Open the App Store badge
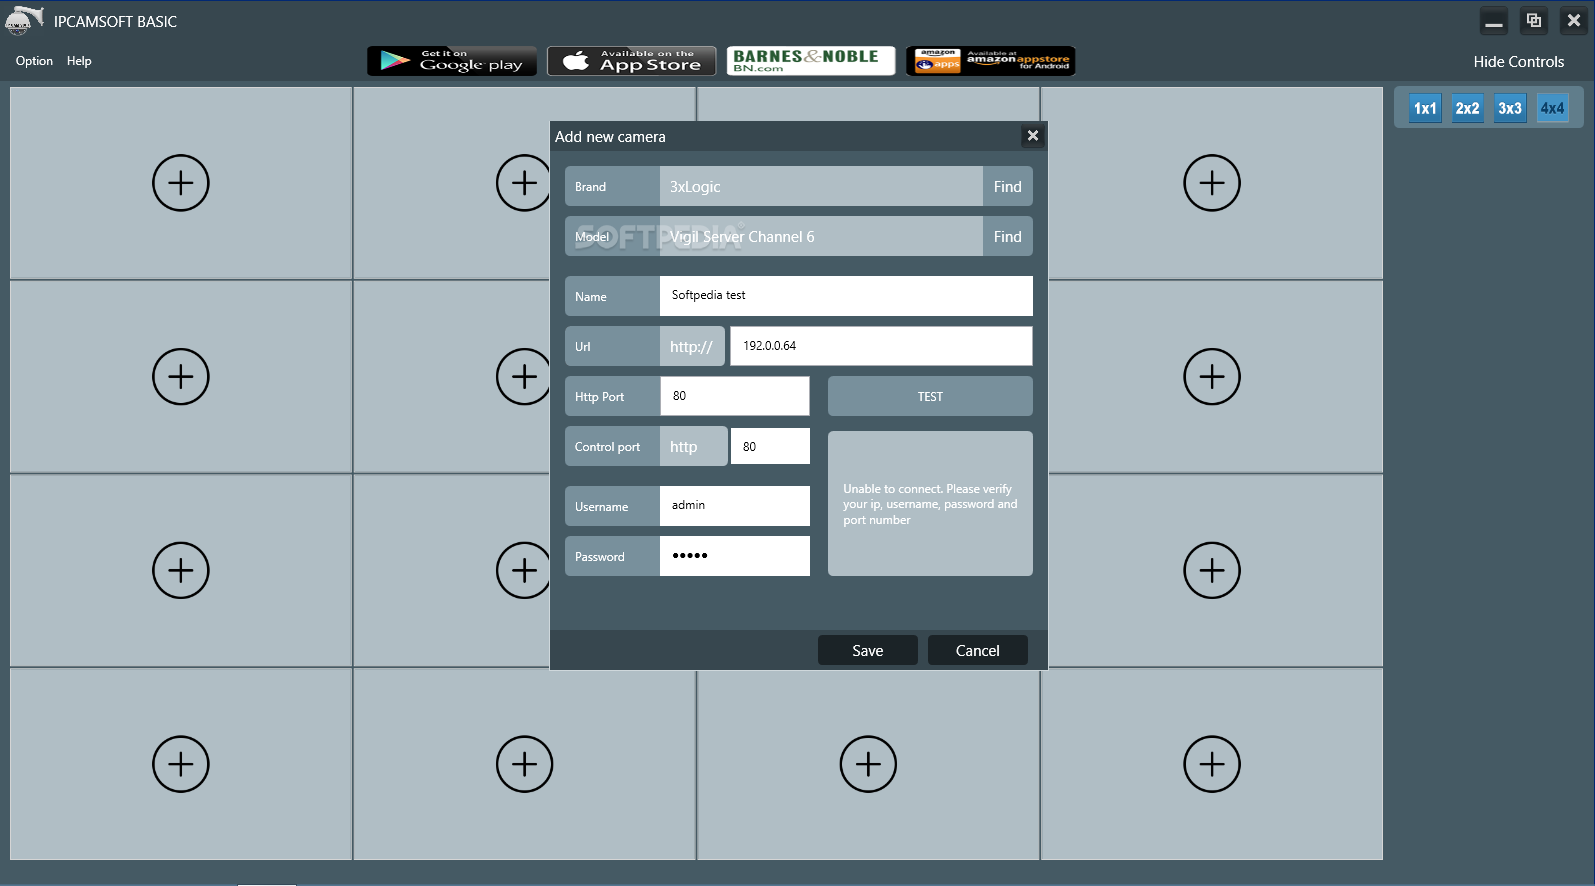This screenshot has width=1595, height=886. [632, 61]
